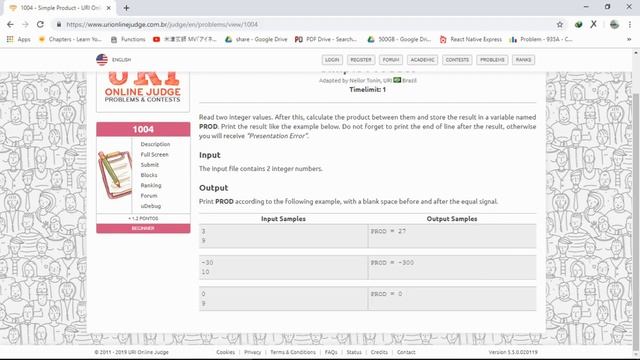Open the Apps bookmark shortcut
The height and width of the screenshot is (360, 640).
[19, 39]
